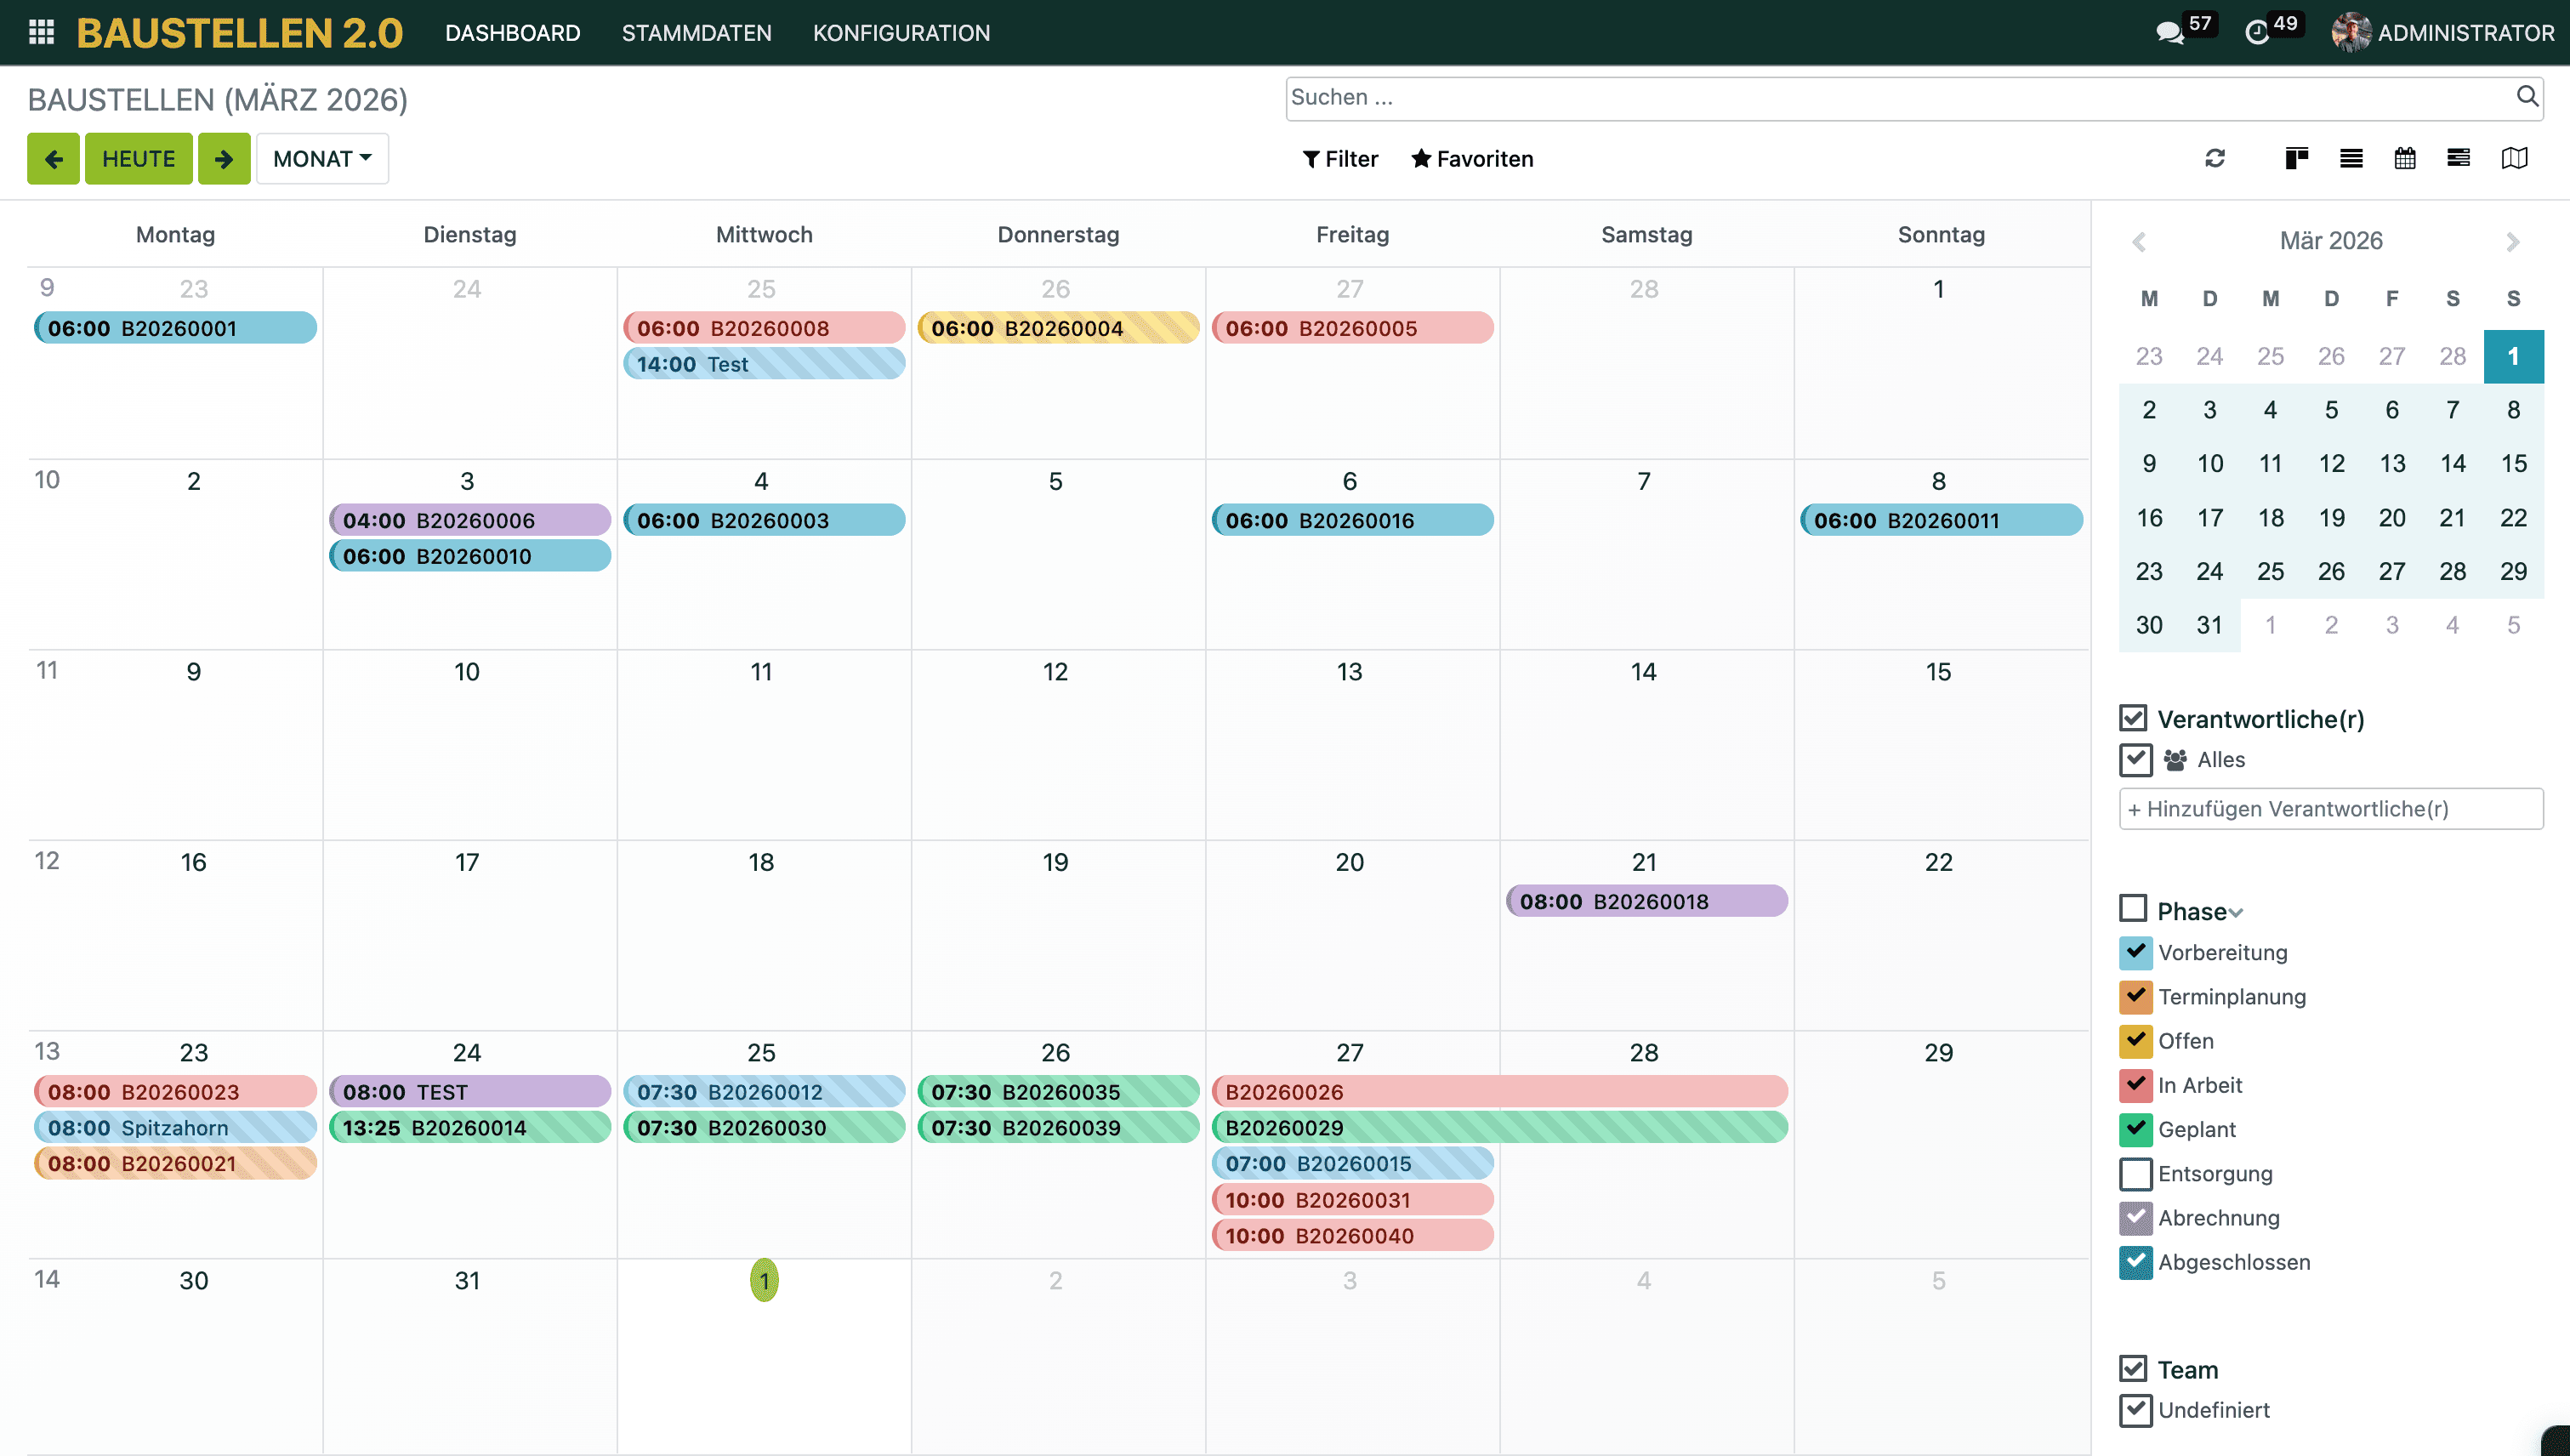Click the HEUTE button
Screen dimensions: 2570x1456
[x=138, y=158]
